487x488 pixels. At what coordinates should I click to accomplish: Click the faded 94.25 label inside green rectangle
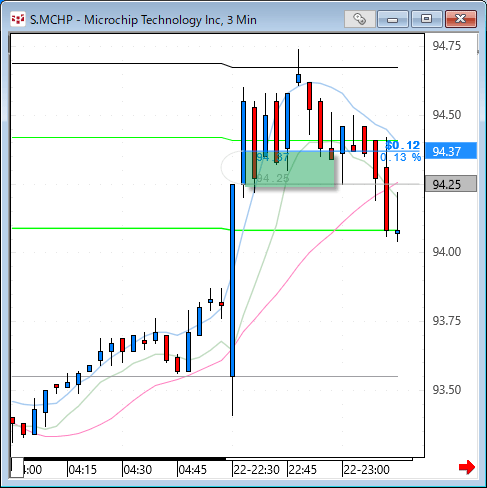[x=273, y=178]
